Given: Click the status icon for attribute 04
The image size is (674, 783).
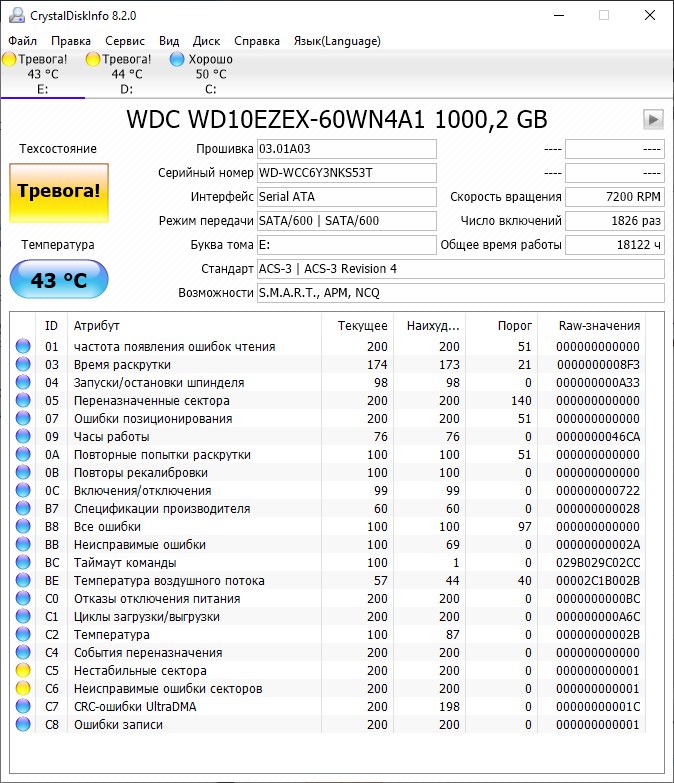Looking at the screenshot, I should point(23,382).
